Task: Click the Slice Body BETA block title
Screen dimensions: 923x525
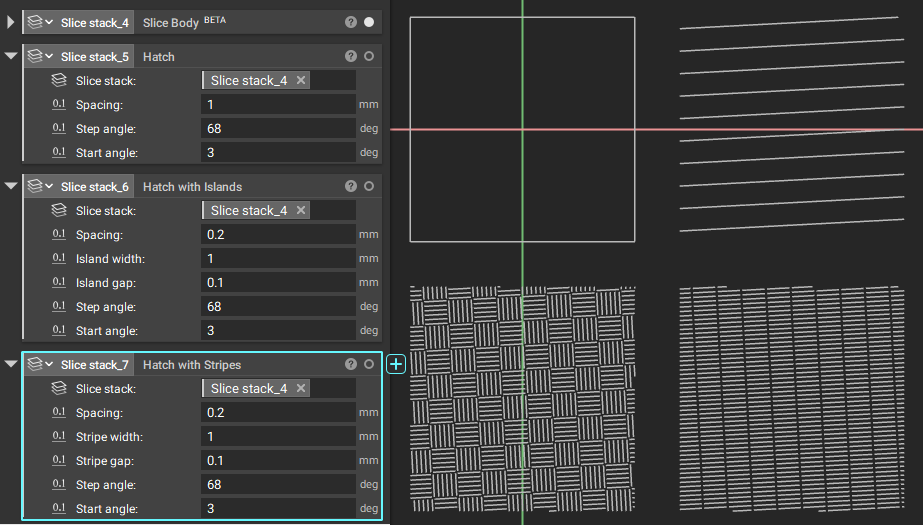Action: (184, 22)
